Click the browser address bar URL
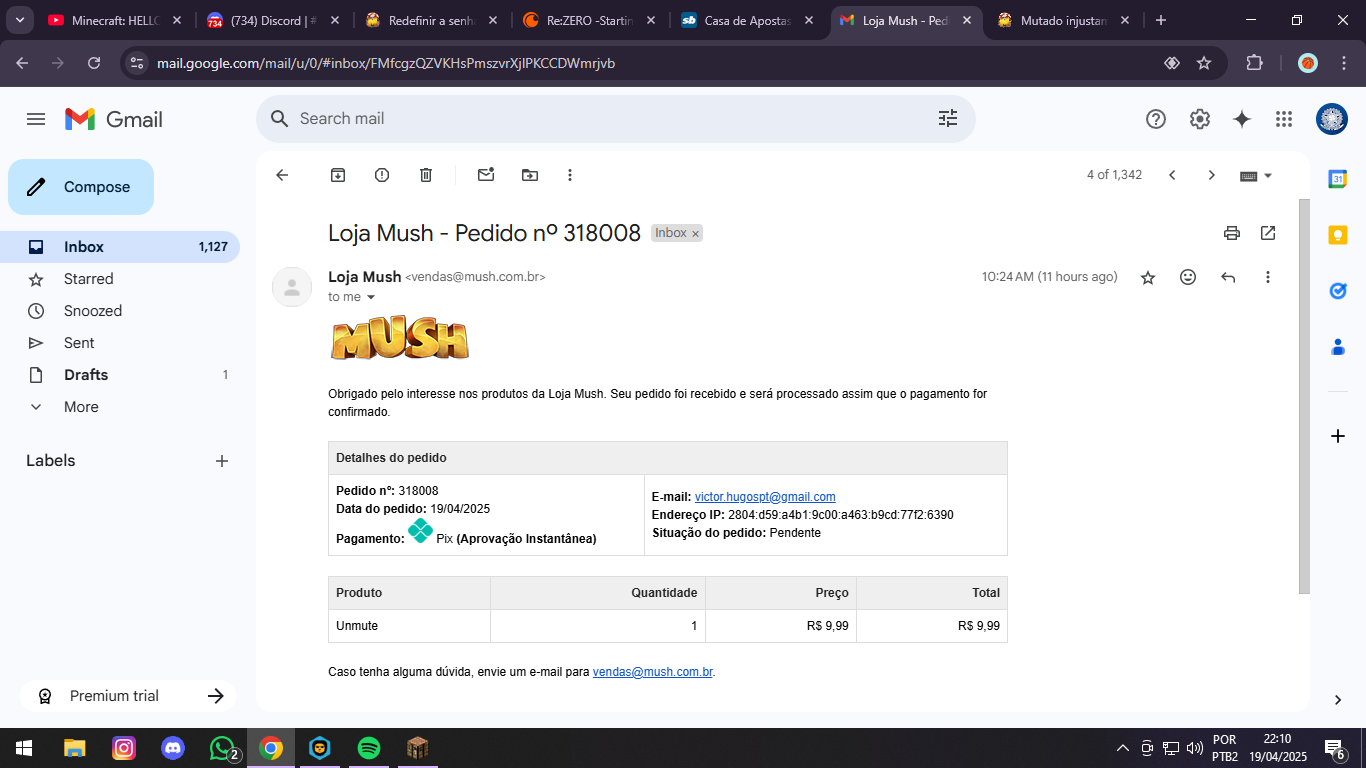 tap(386, 63)
